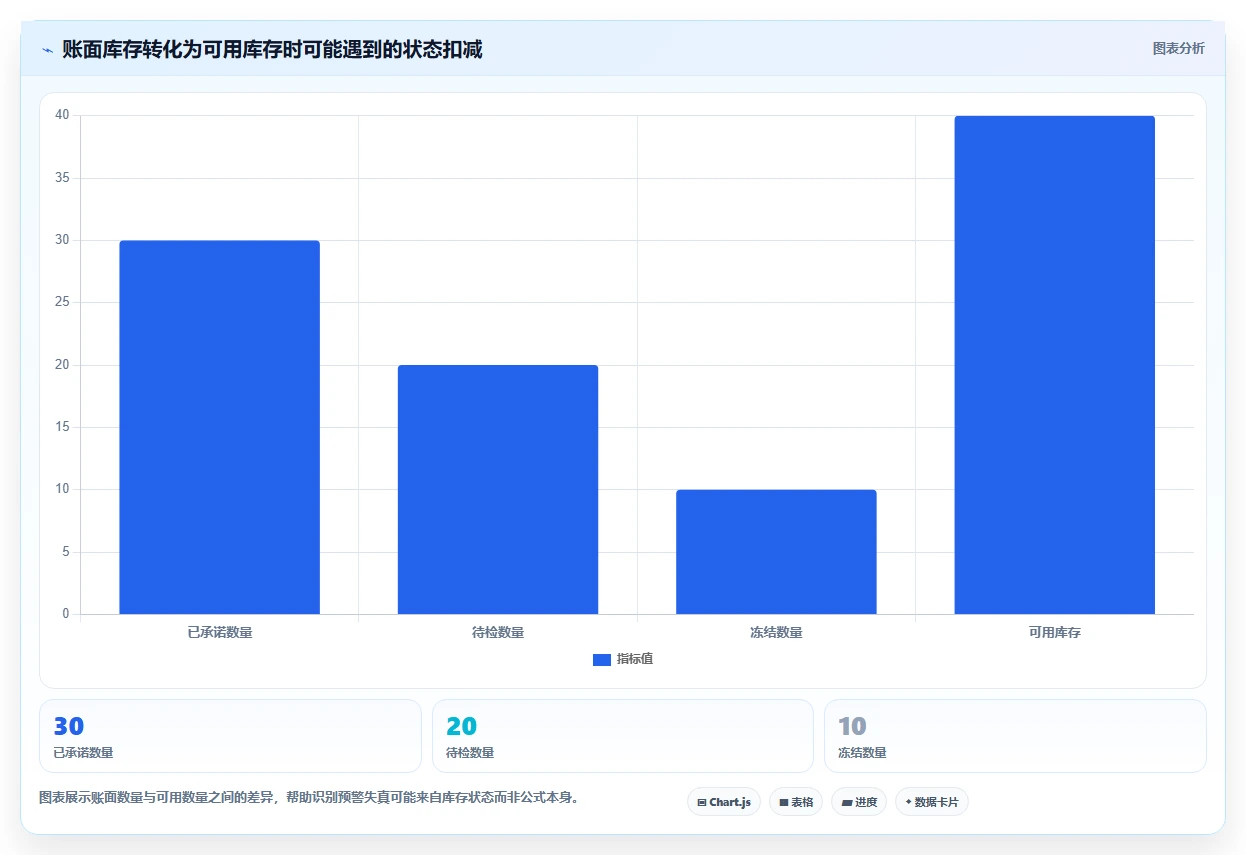1246x855 pixels.
Task: Select the 待检数量 bar in chart
Action: point(498,490)
